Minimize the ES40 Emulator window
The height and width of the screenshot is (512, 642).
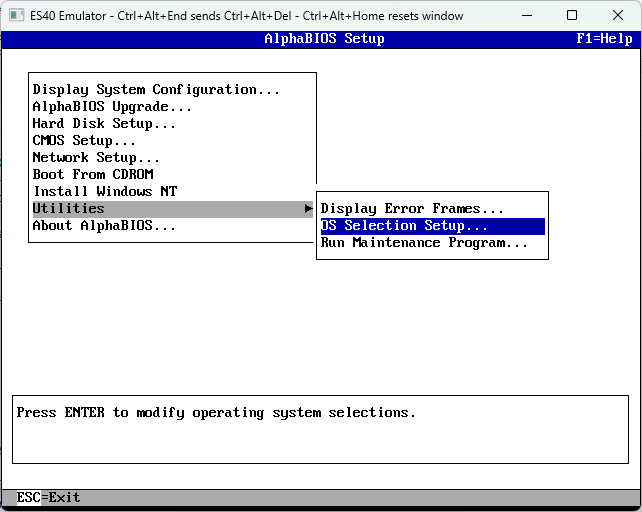tap(527, 16)
